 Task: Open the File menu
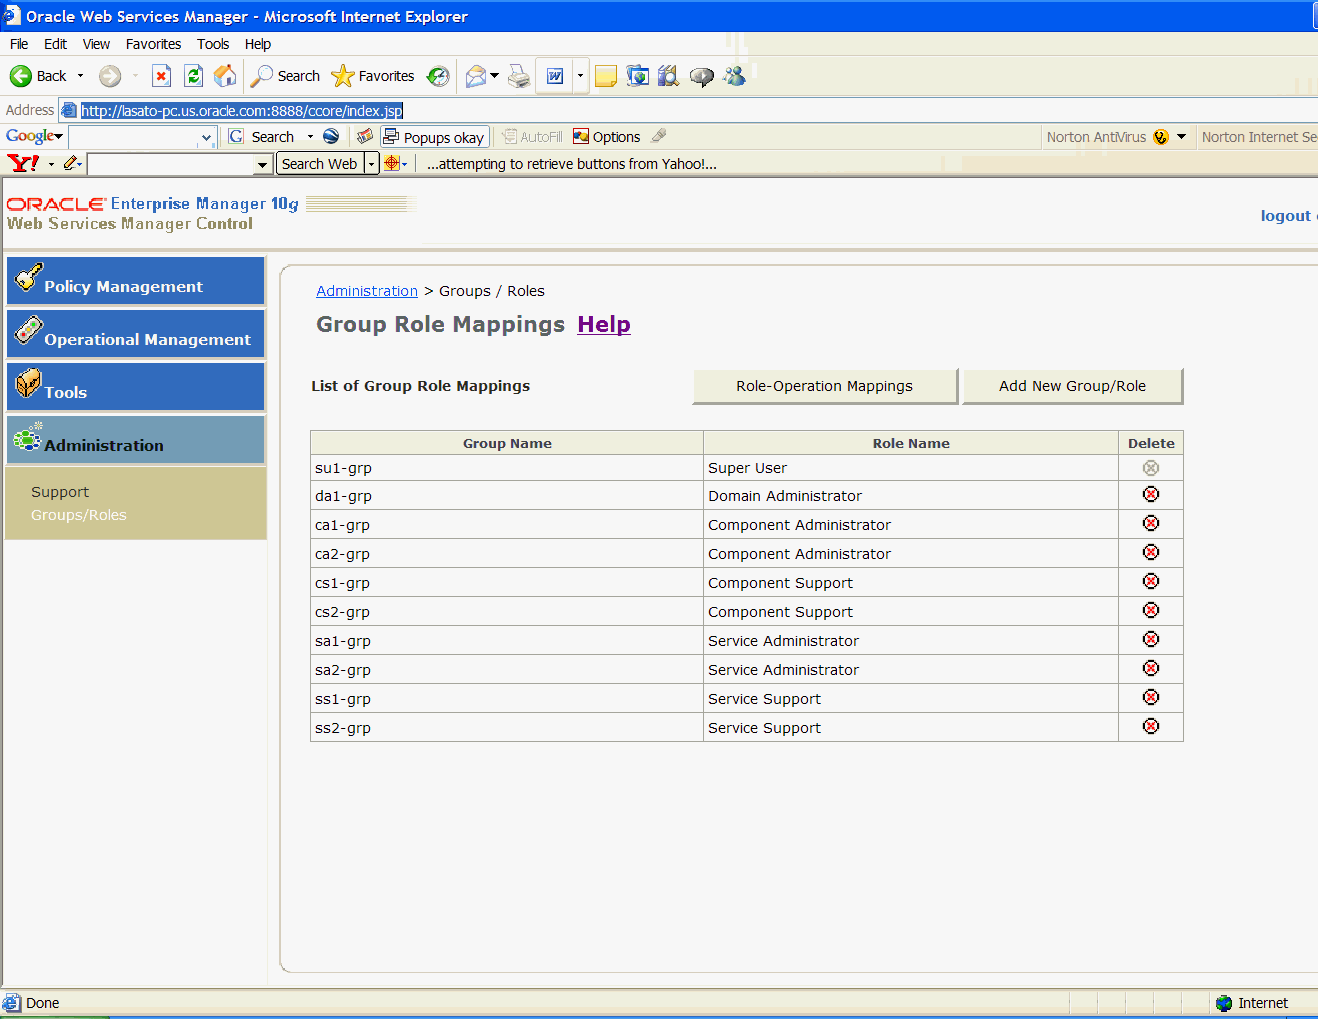click(19, 44)
